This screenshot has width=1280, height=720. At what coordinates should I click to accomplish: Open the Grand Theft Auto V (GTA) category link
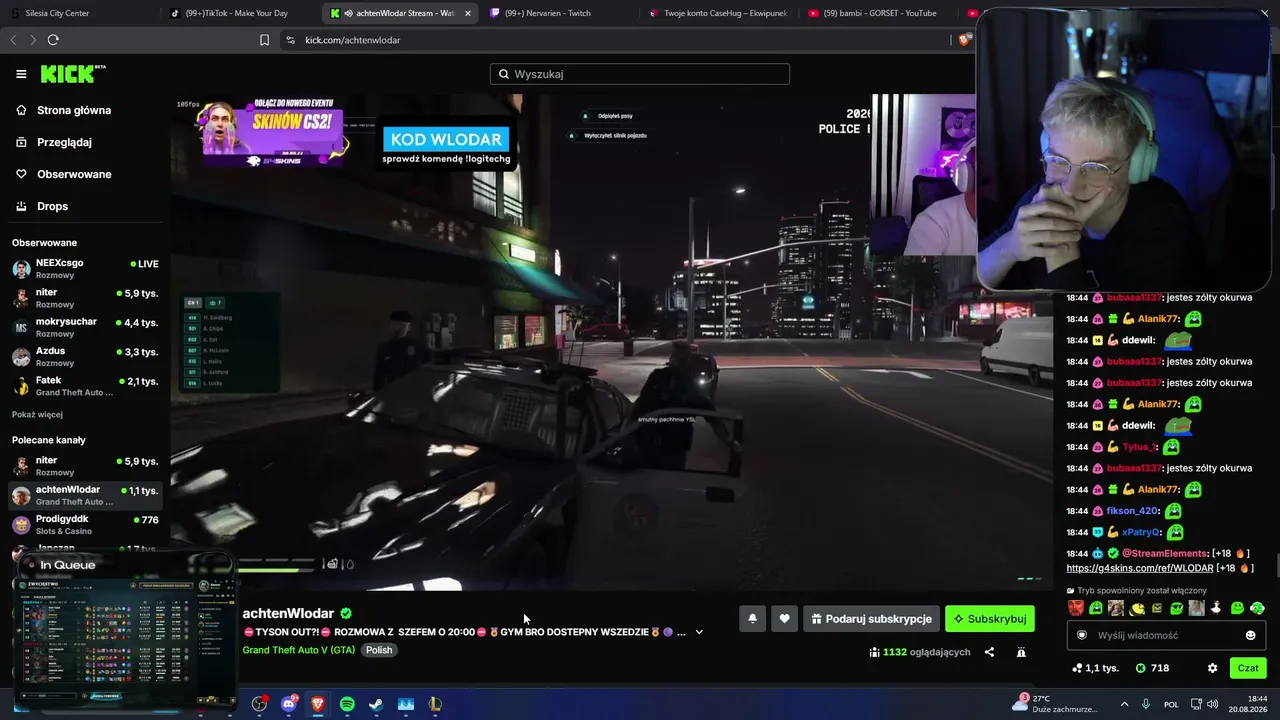pyautogui.click(x=299, y=650)
